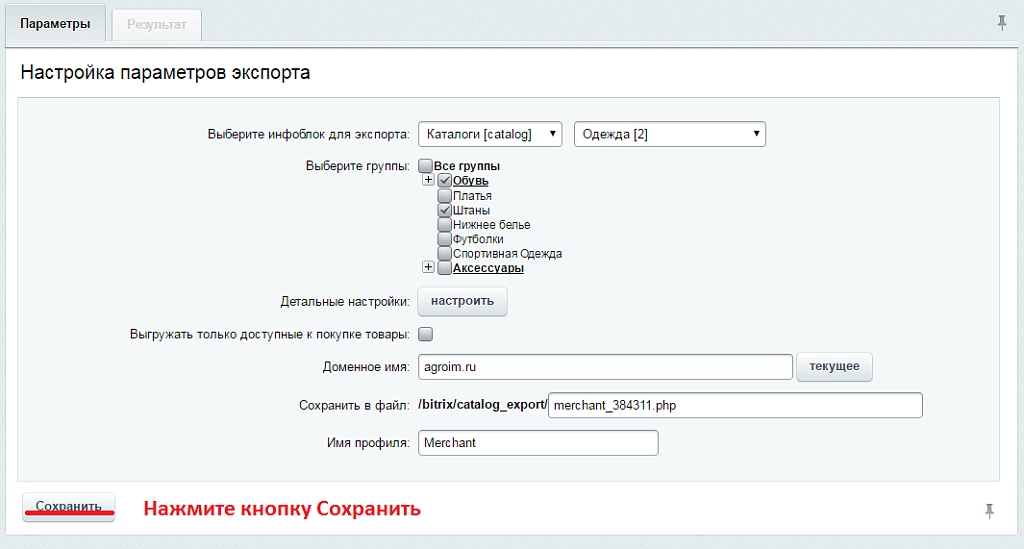Click the Сохранить button
1024x549 pixels.
(x=69, y=507)
